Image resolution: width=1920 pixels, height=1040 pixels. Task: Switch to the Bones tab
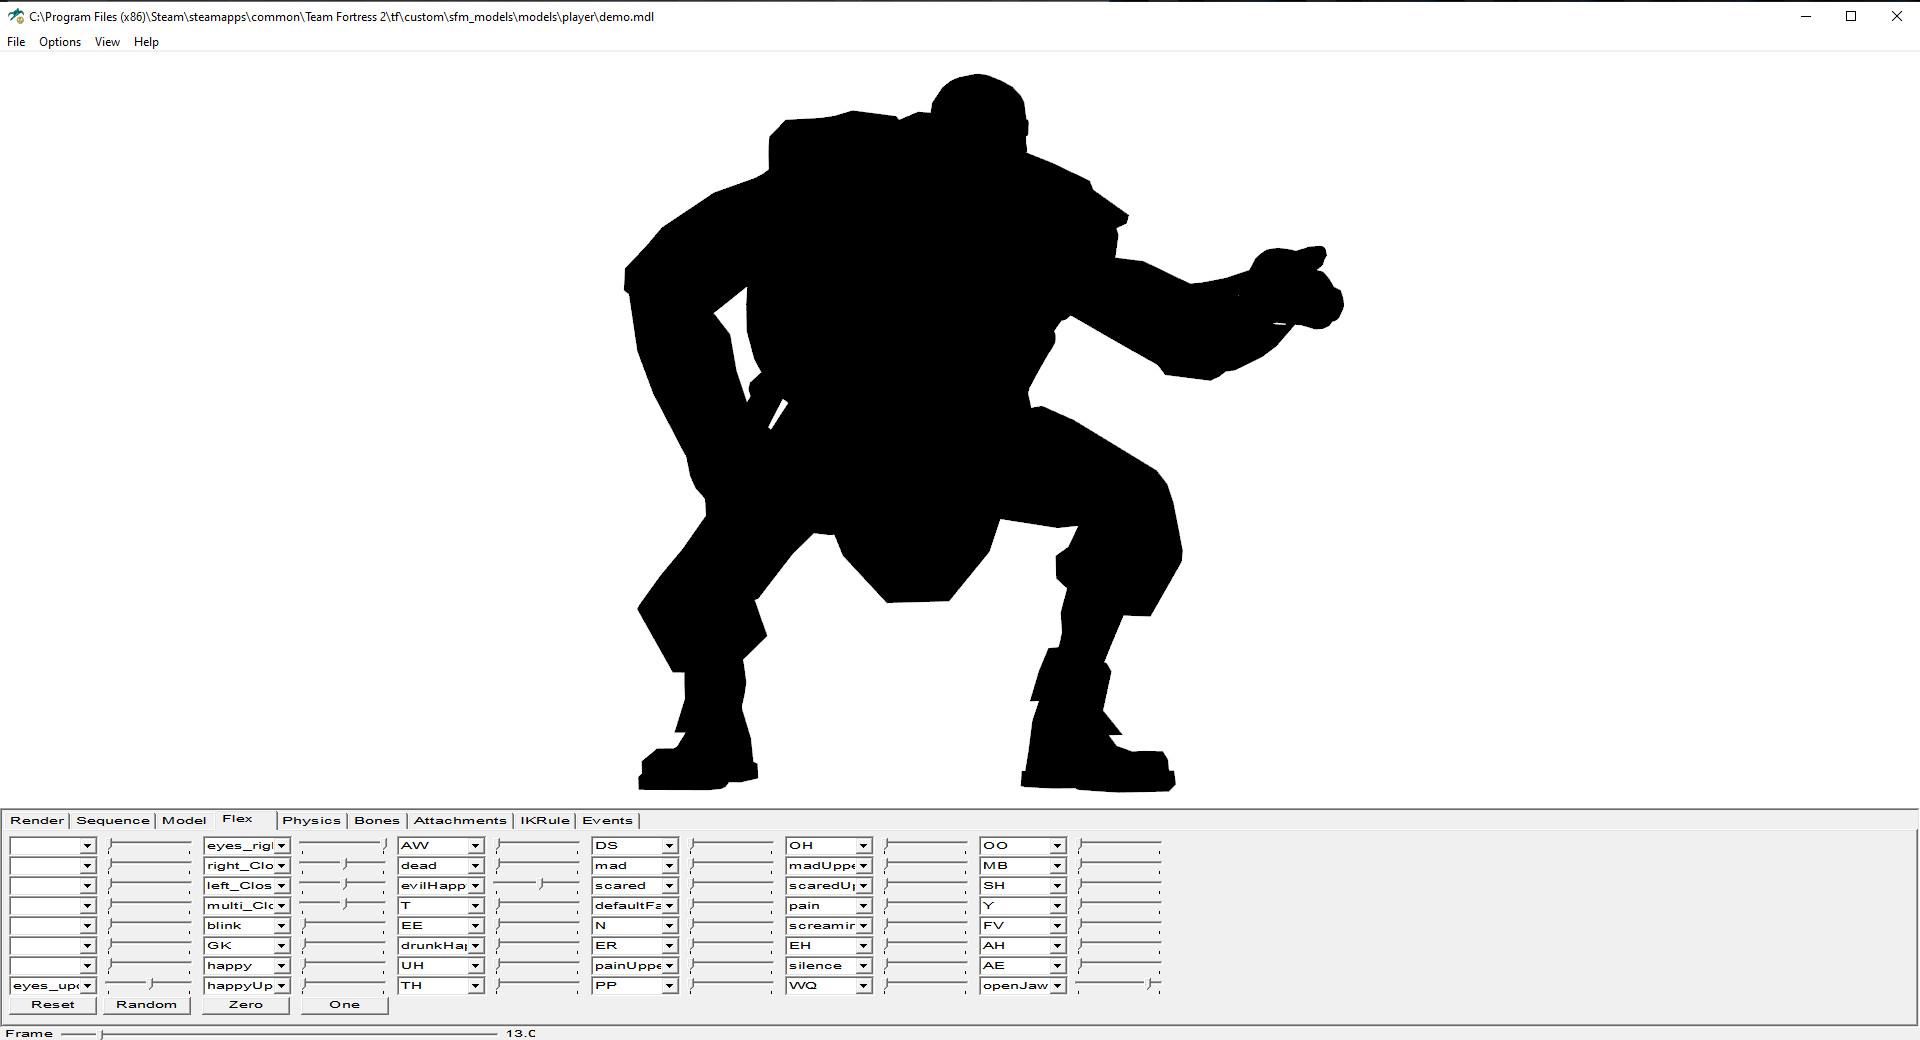click(377, 821)
